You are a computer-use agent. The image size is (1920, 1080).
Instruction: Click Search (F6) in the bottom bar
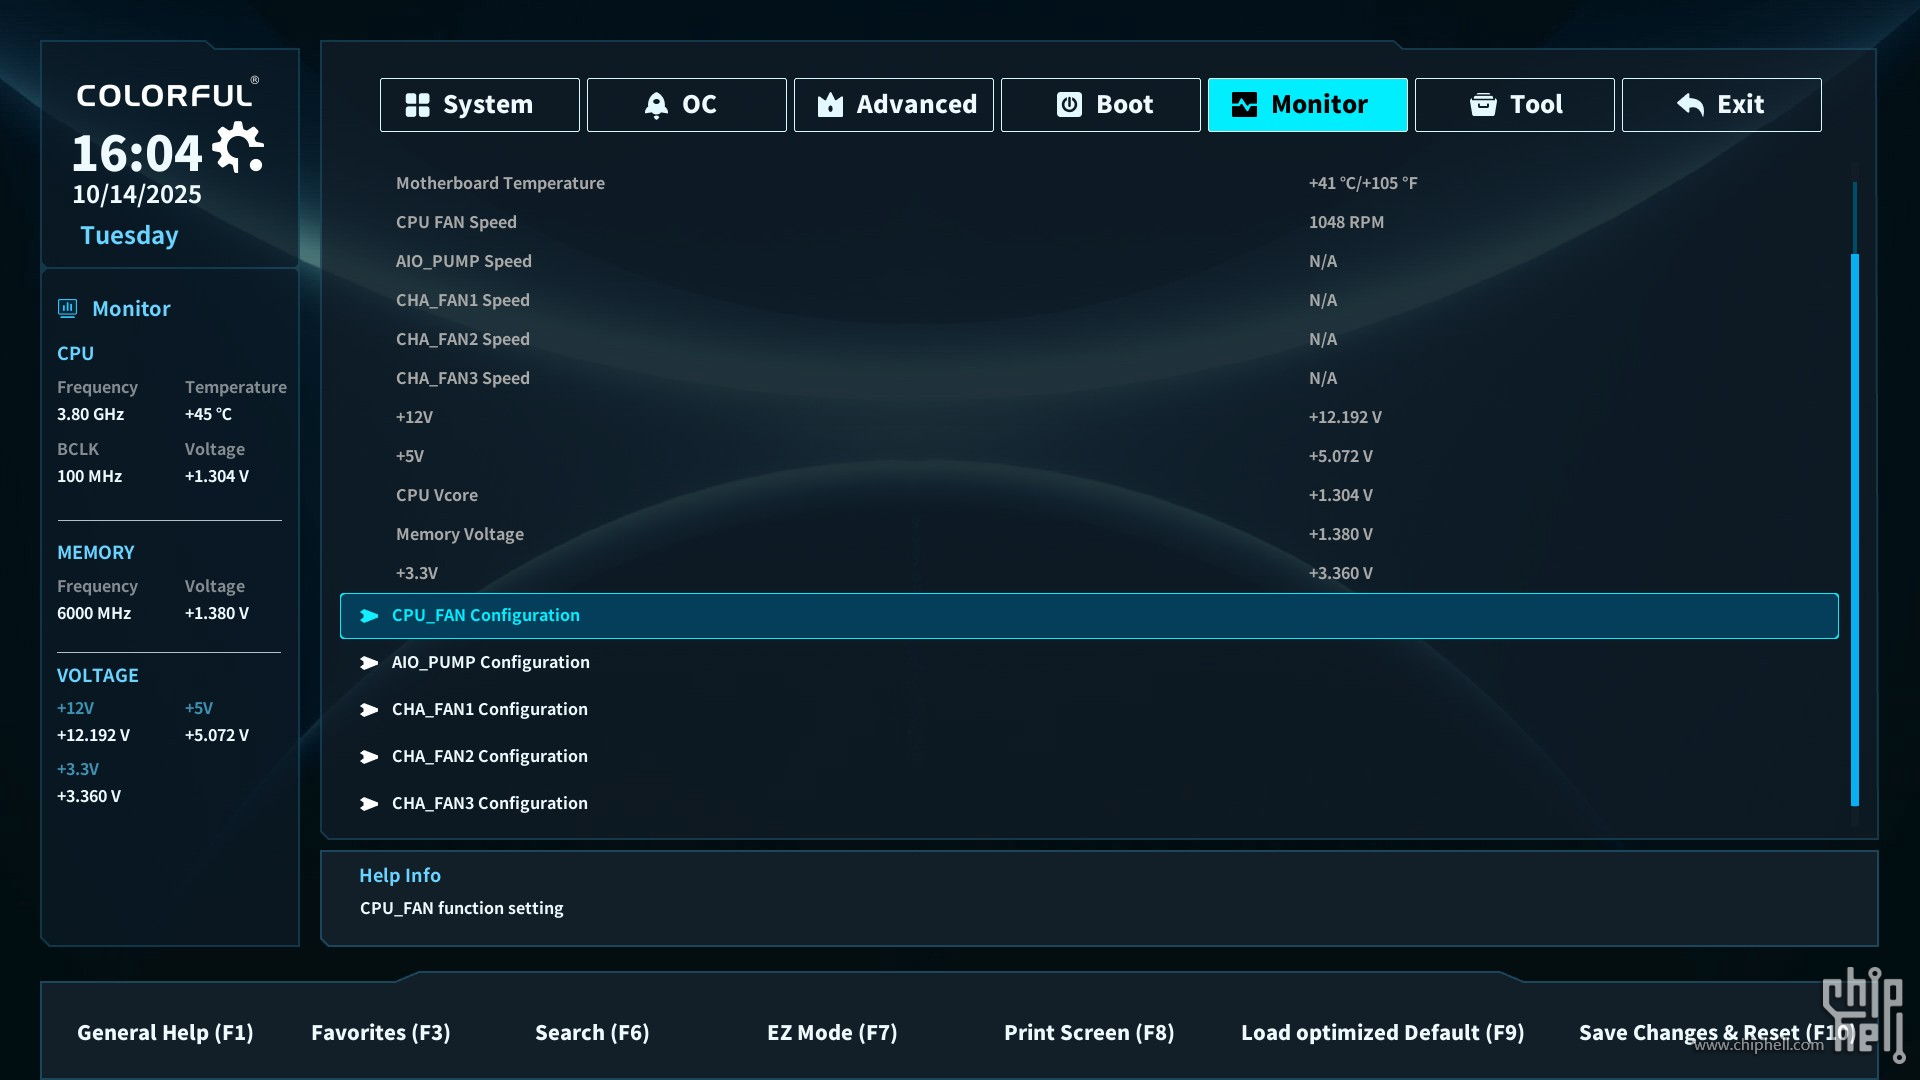[x=592, y=1032]
